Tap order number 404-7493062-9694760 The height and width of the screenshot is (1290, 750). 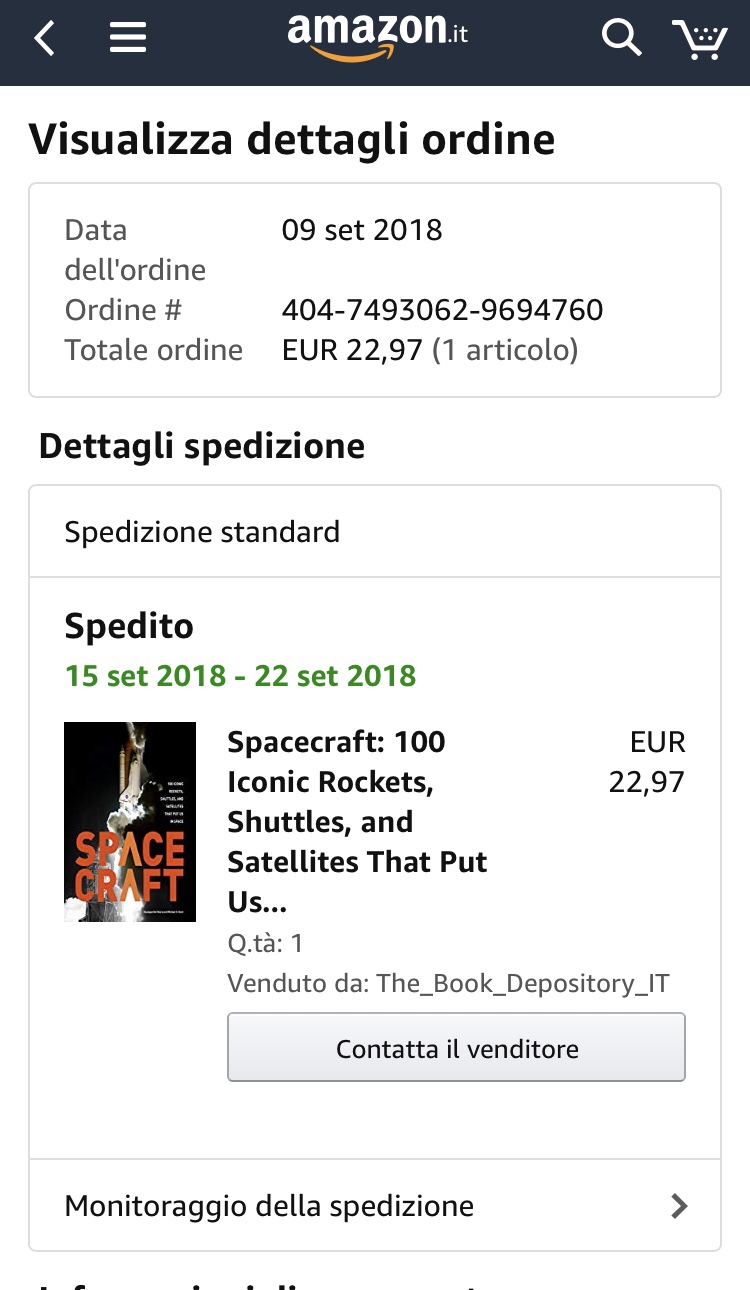click(x=442, y=310)
